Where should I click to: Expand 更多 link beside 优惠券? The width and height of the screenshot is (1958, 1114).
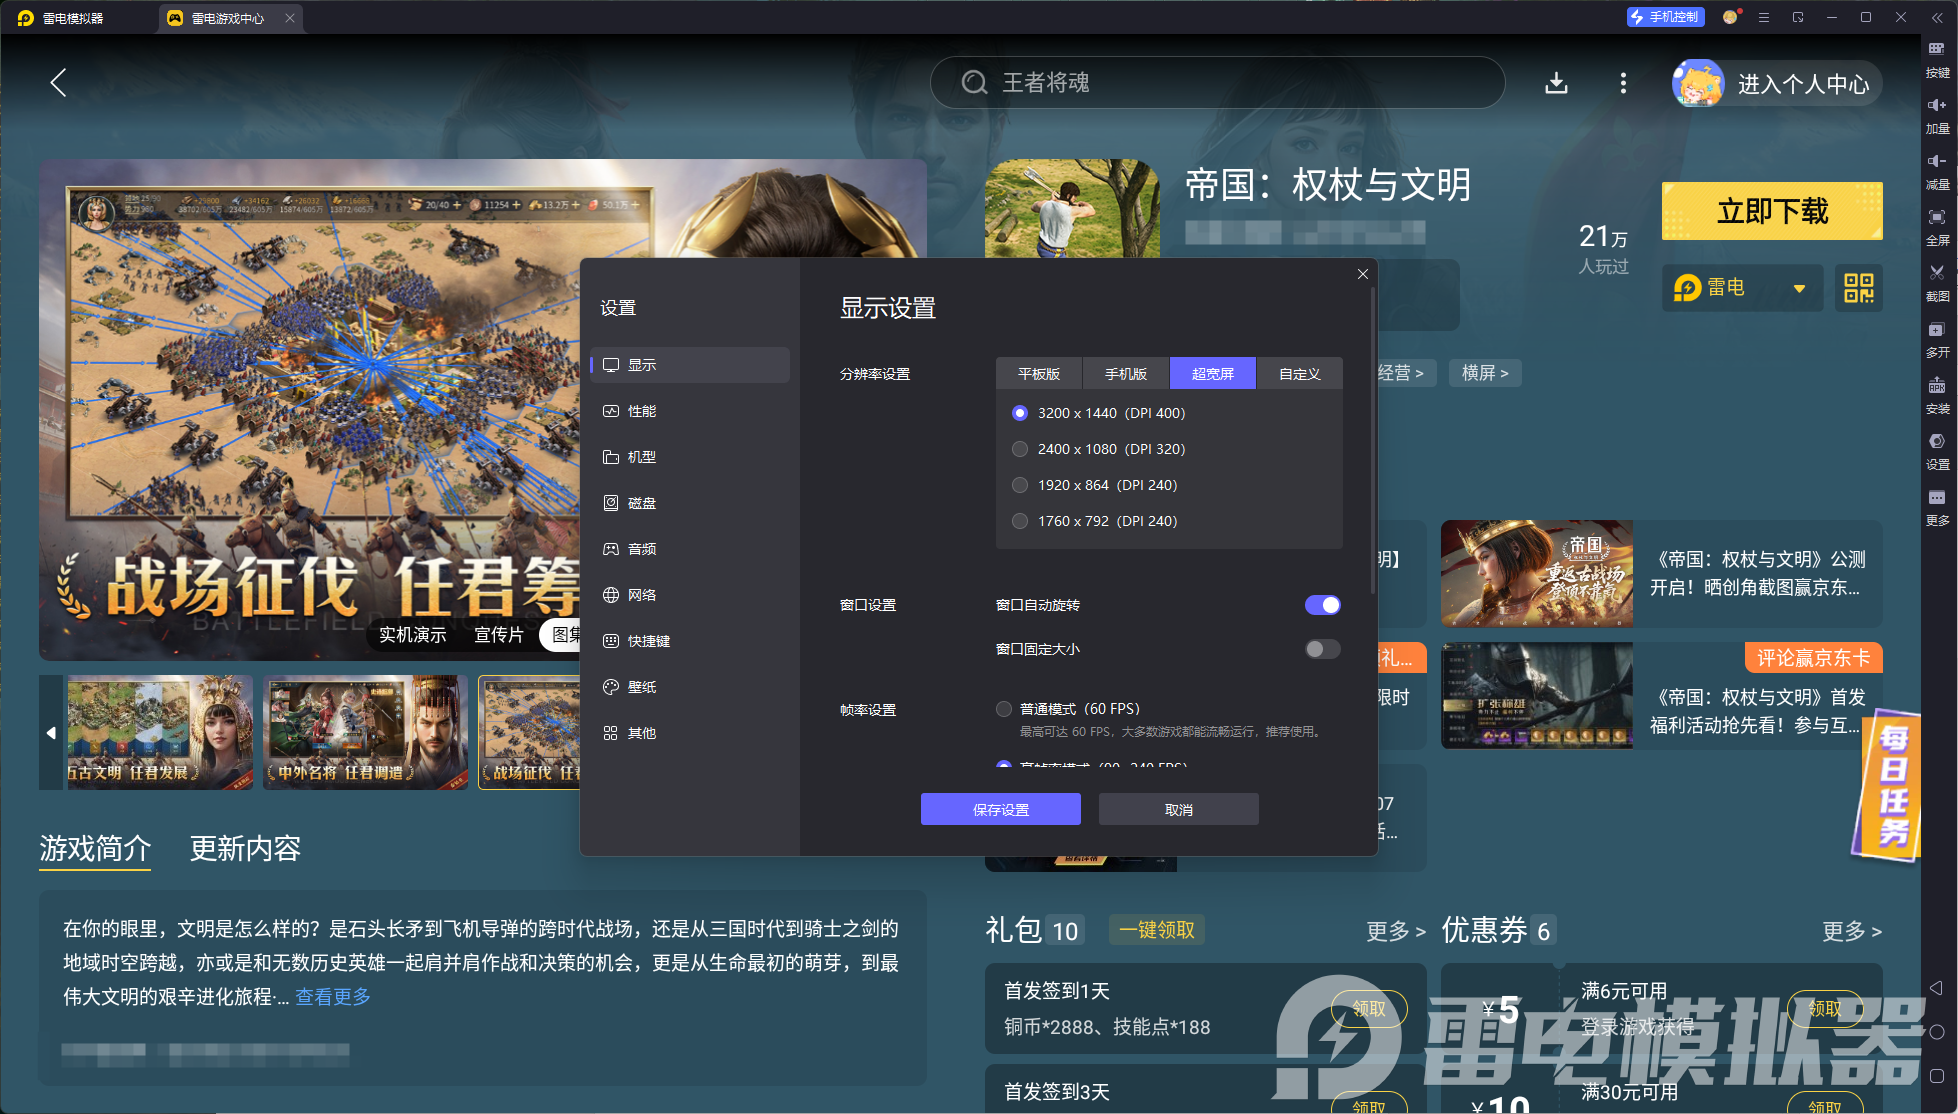coord(1851,931)
